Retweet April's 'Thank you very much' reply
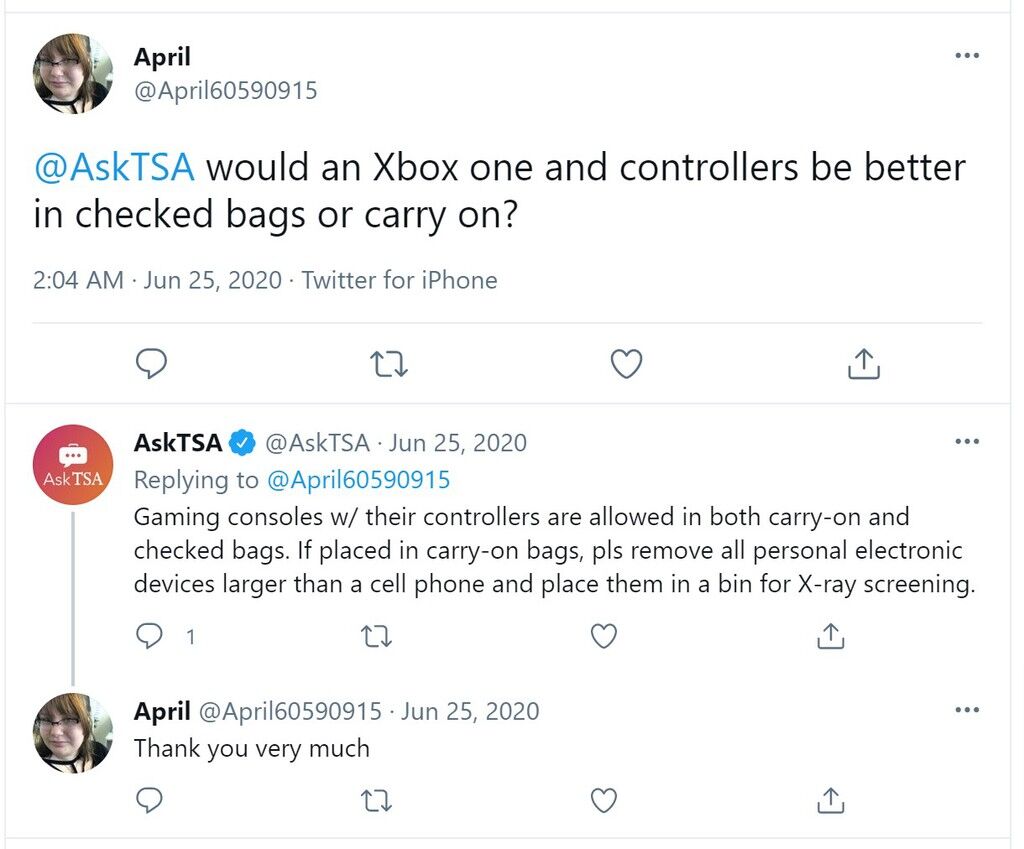 [x=376, y=801]
